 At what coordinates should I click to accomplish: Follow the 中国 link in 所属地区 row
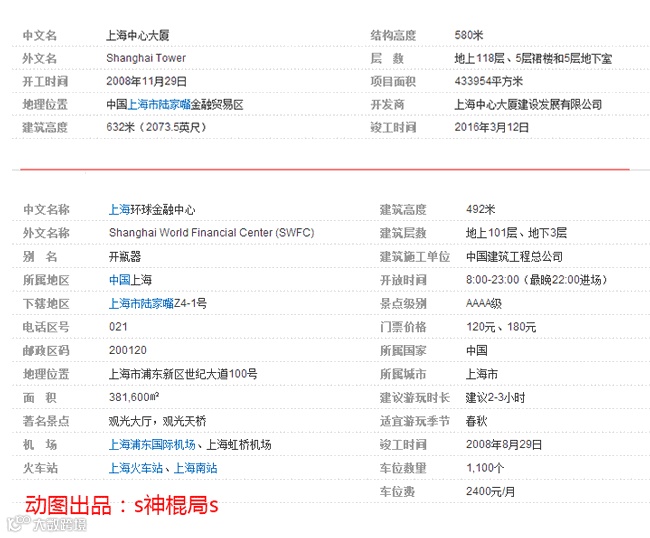[119, 280]
